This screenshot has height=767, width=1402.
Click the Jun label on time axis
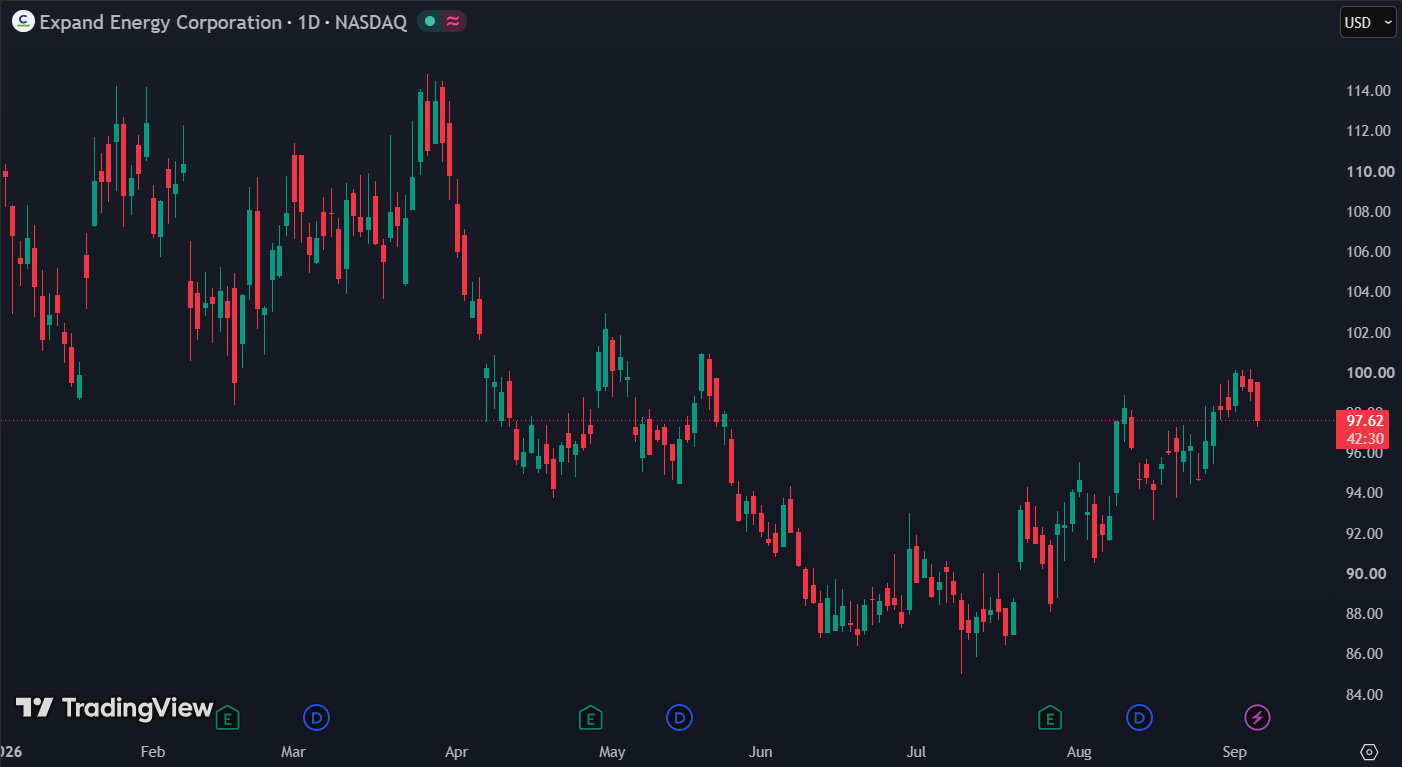click(761, 752)
